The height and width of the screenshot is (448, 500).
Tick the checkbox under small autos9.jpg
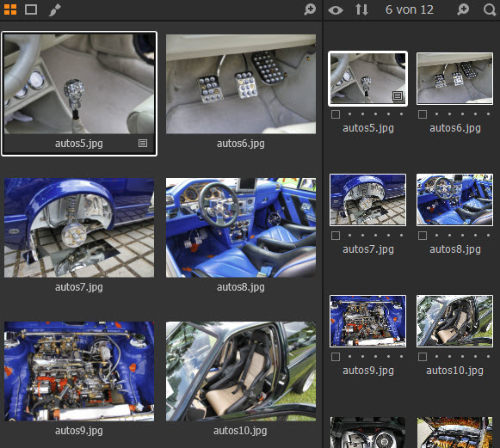(335, 357)
